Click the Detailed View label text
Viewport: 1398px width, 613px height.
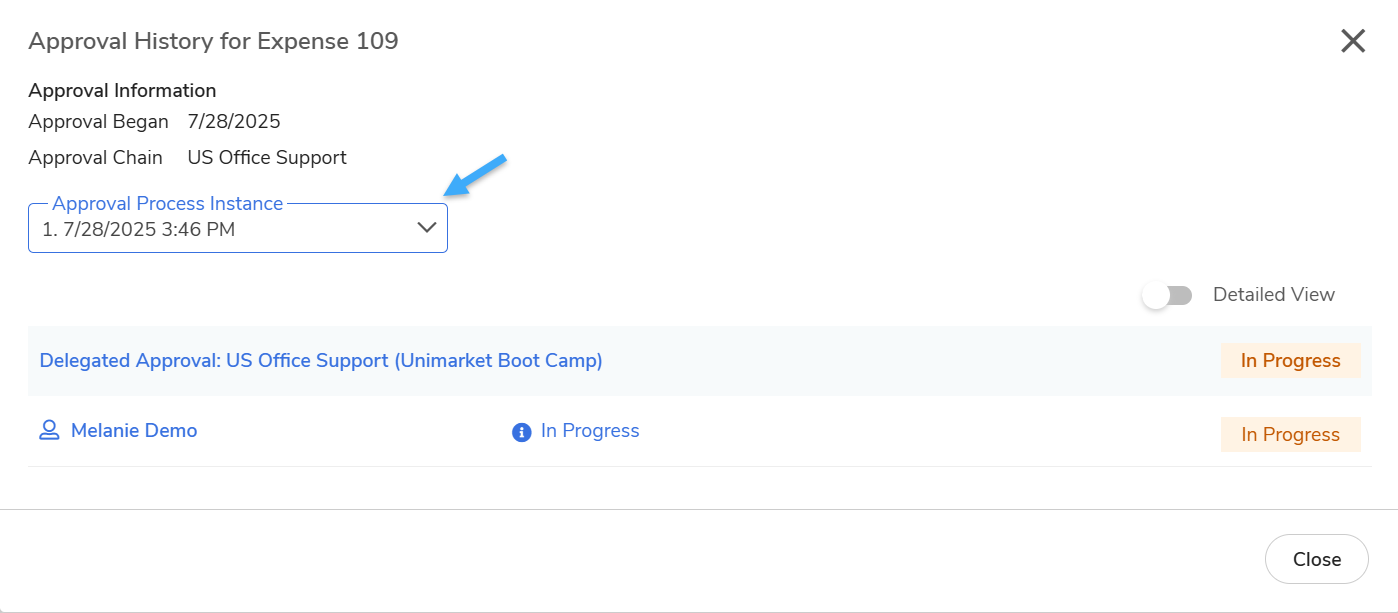[x=1273, y=295]
